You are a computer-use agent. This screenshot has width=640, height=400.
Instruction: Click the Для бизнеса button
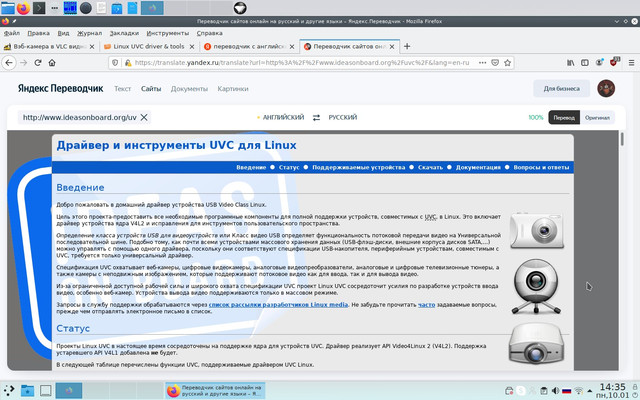click(x=562, y=89)
